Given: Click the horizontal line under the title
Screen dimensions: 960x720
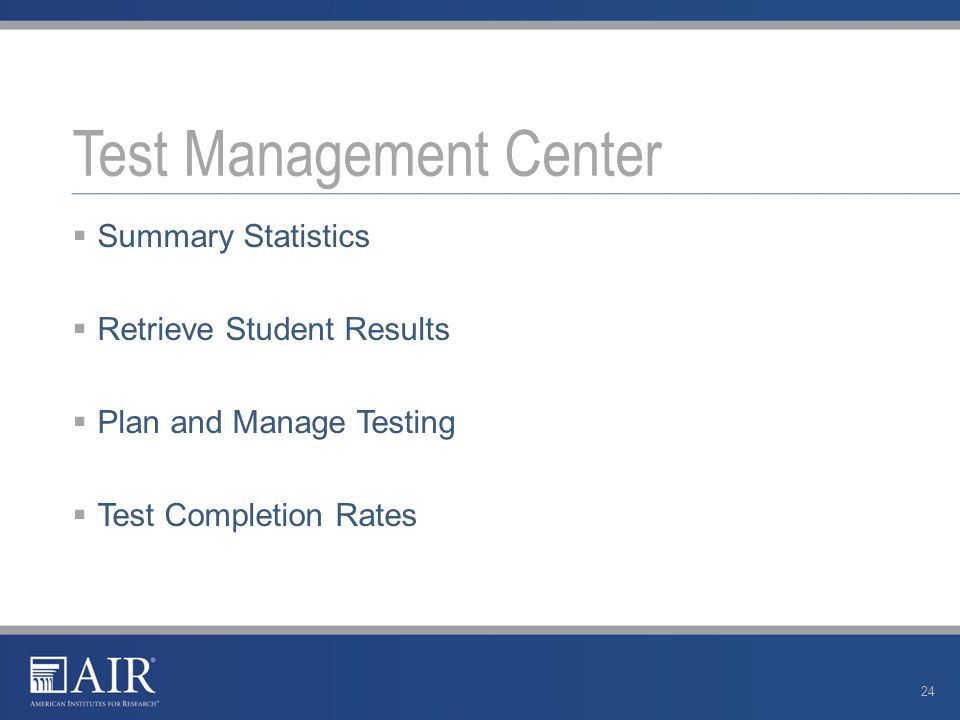Looking at the screenshot, I should coord(516,193).
